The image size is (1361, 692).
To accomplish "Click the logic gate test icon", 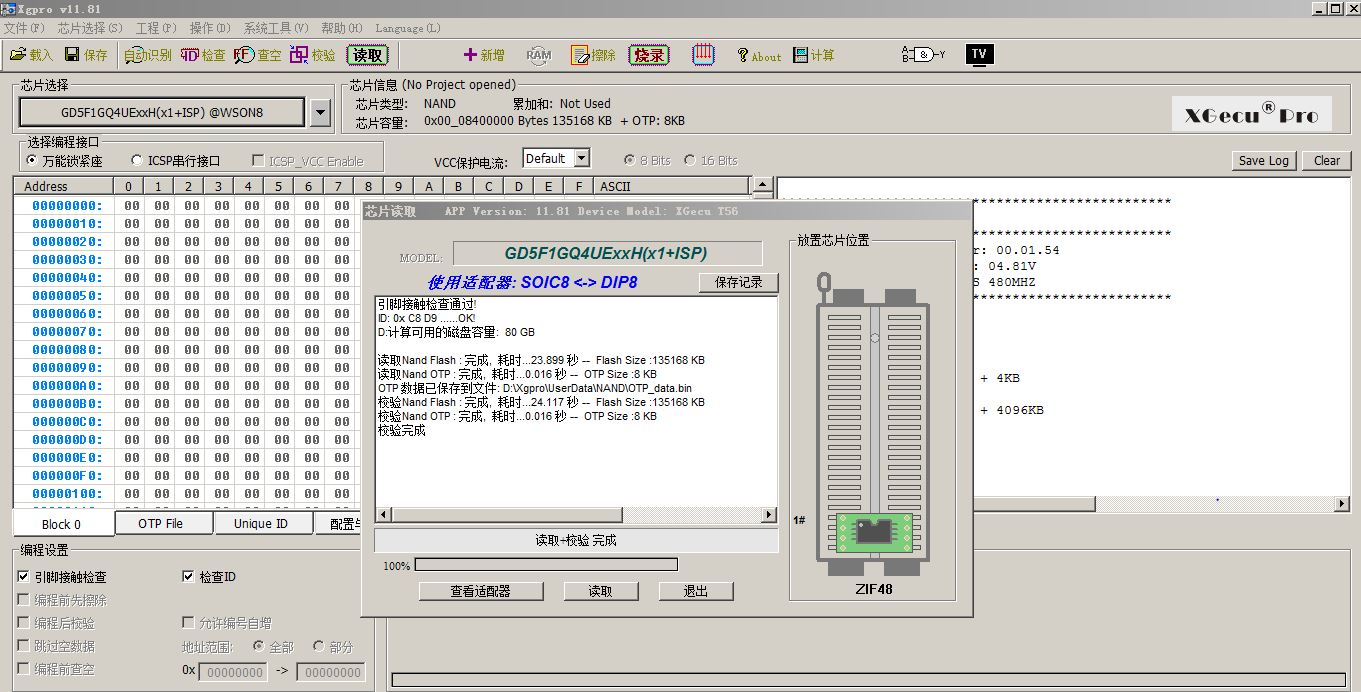I will point(922,54).
